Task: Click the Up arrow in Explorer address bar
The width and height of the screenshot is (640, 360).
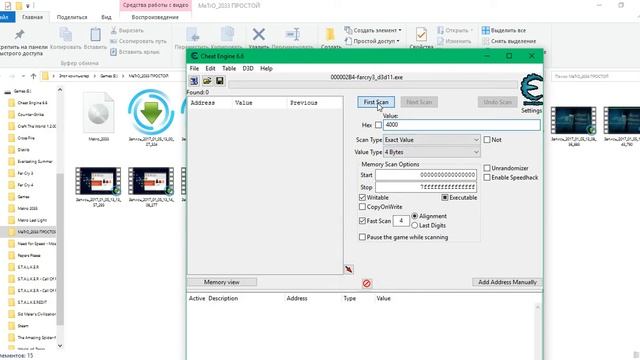Action: [x=33, y=76]
